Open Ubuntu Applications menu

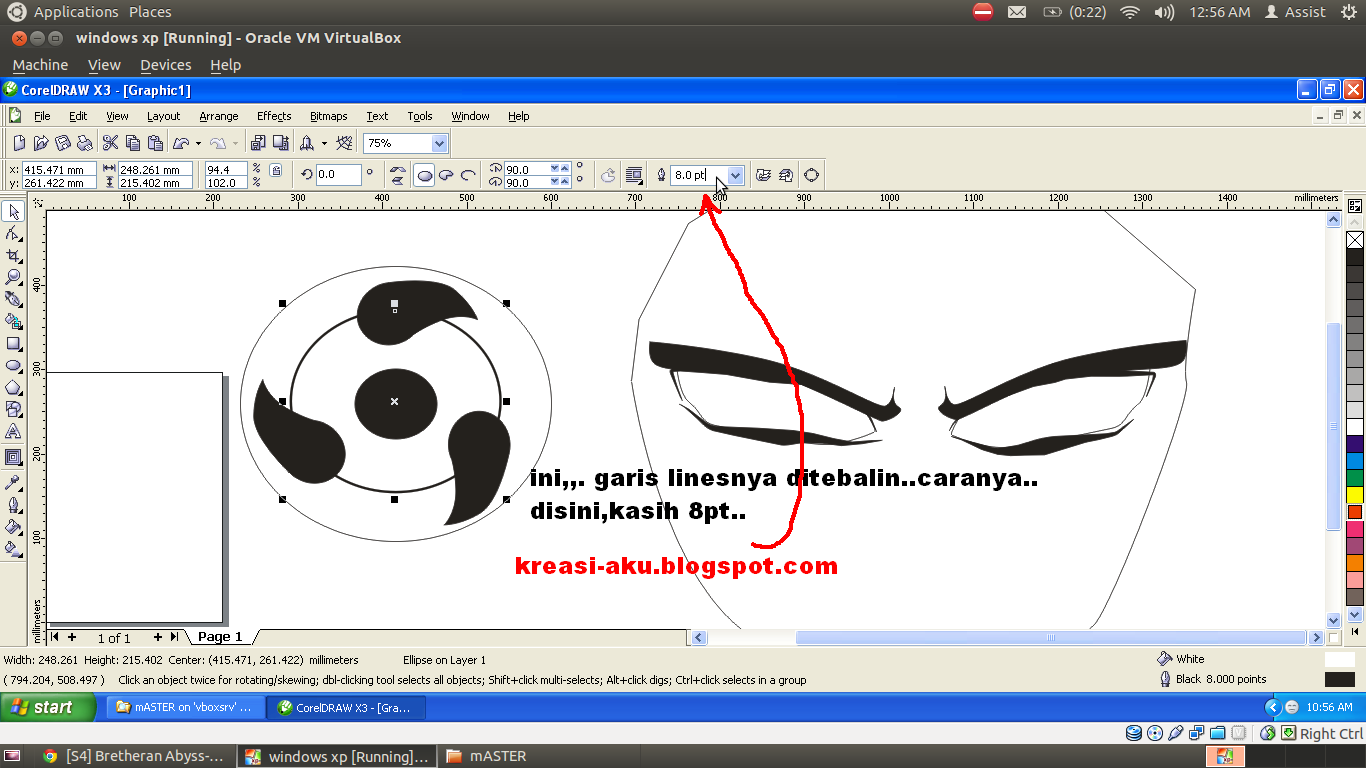point(76,12)
